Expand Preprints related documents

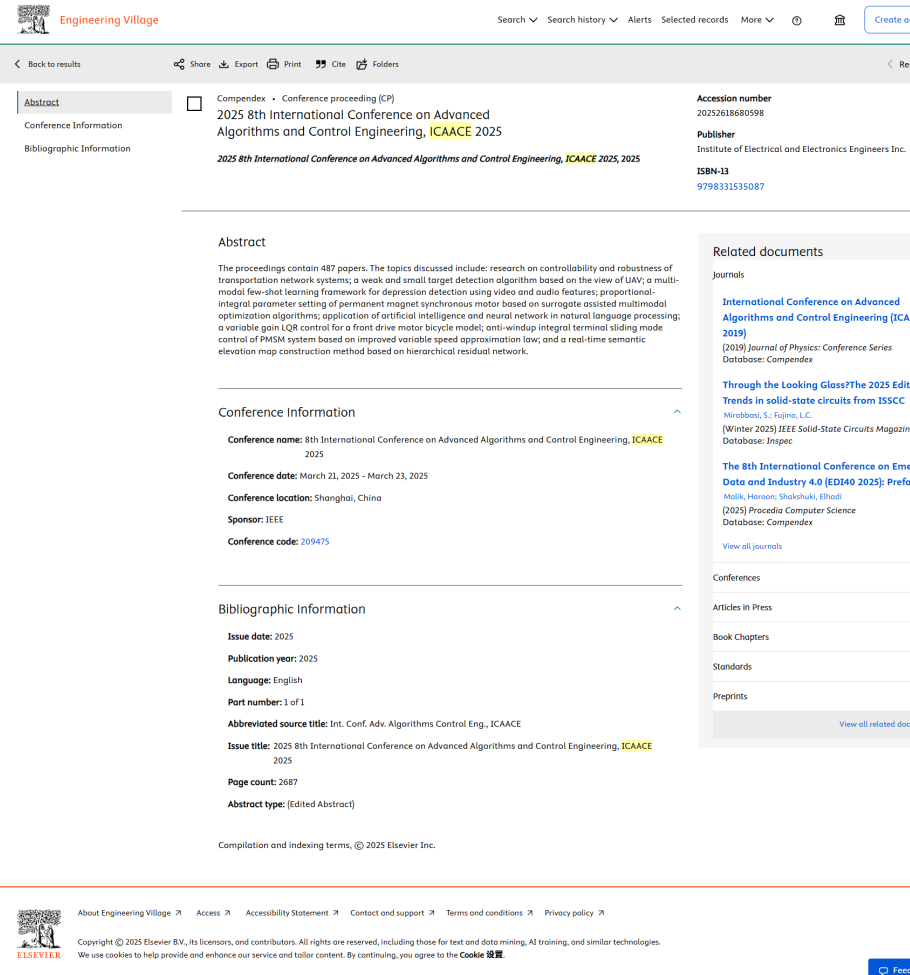(x=811, y=696)
